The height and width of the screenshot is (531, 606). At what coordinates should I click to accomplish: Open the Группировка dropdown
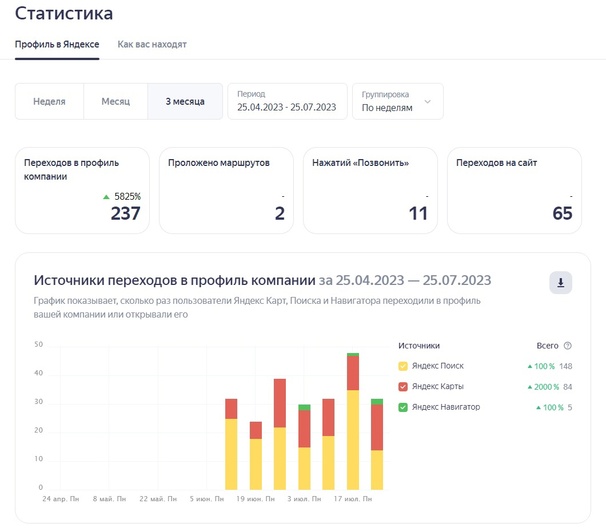click(x=398, y=101)
